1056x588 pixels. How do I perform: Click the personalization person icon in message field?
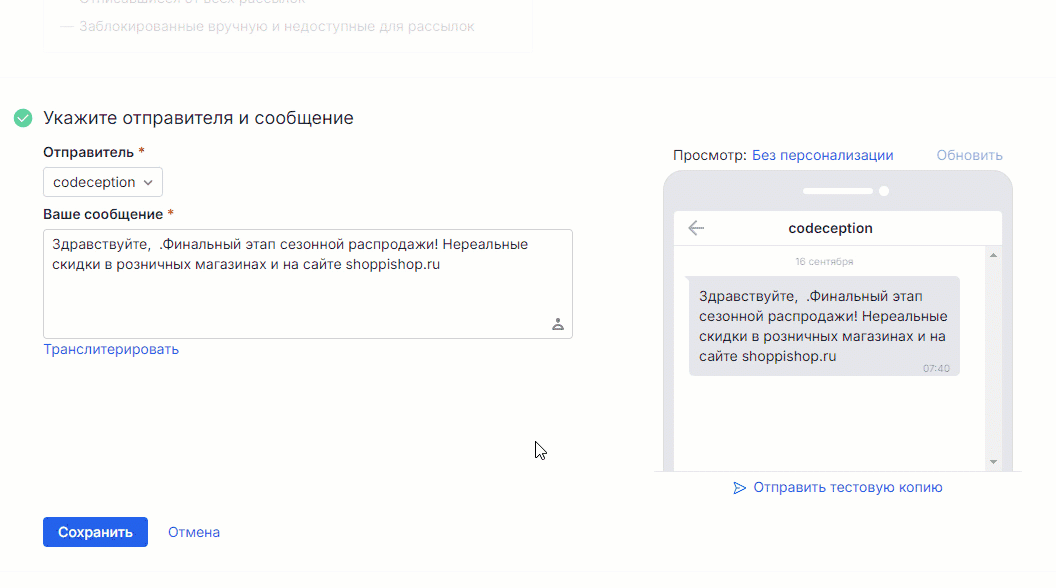(x=558, y=323)
